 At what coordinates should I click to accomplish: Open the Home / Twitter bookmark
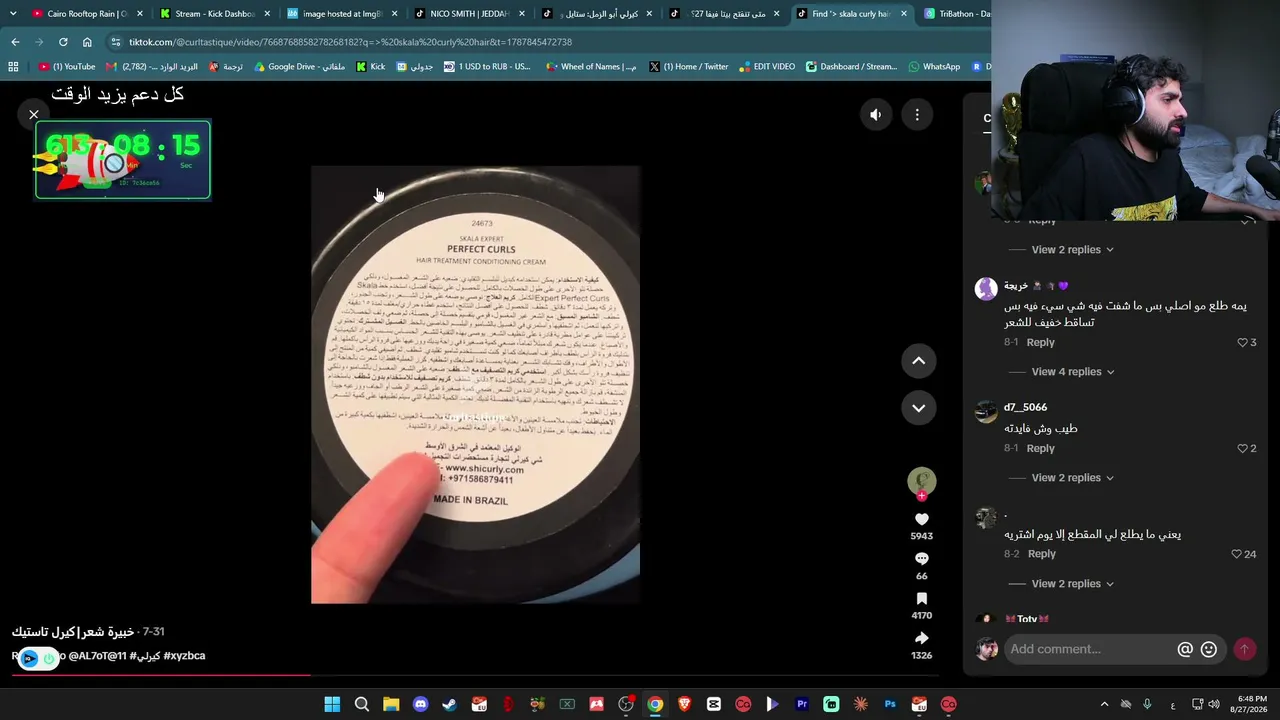tap(689, 67)
